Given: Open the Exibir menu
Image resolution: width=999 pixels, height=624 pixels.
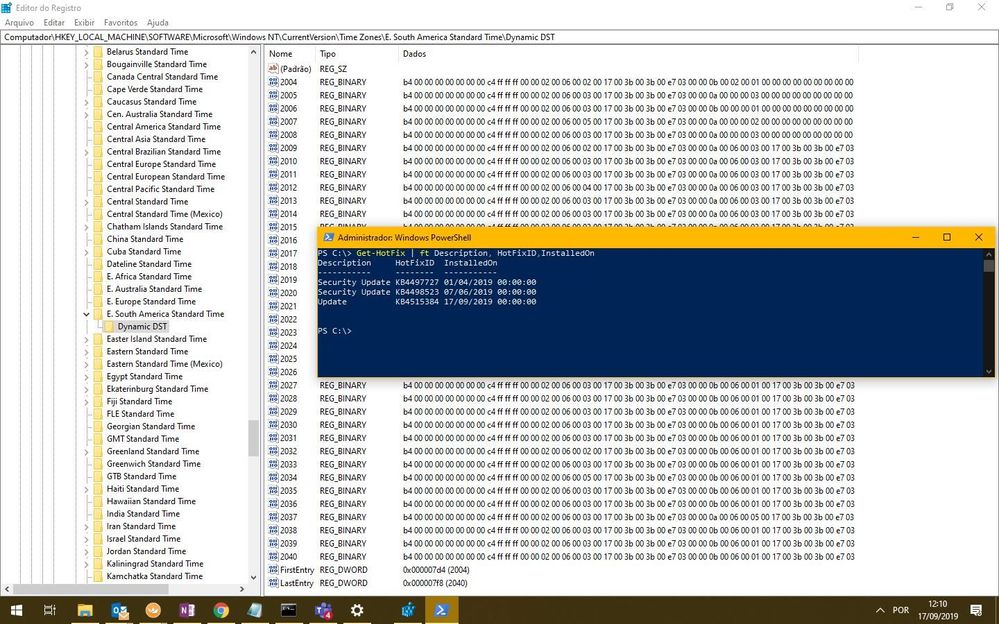Looking at the screenshot, I should coord(84,22).
